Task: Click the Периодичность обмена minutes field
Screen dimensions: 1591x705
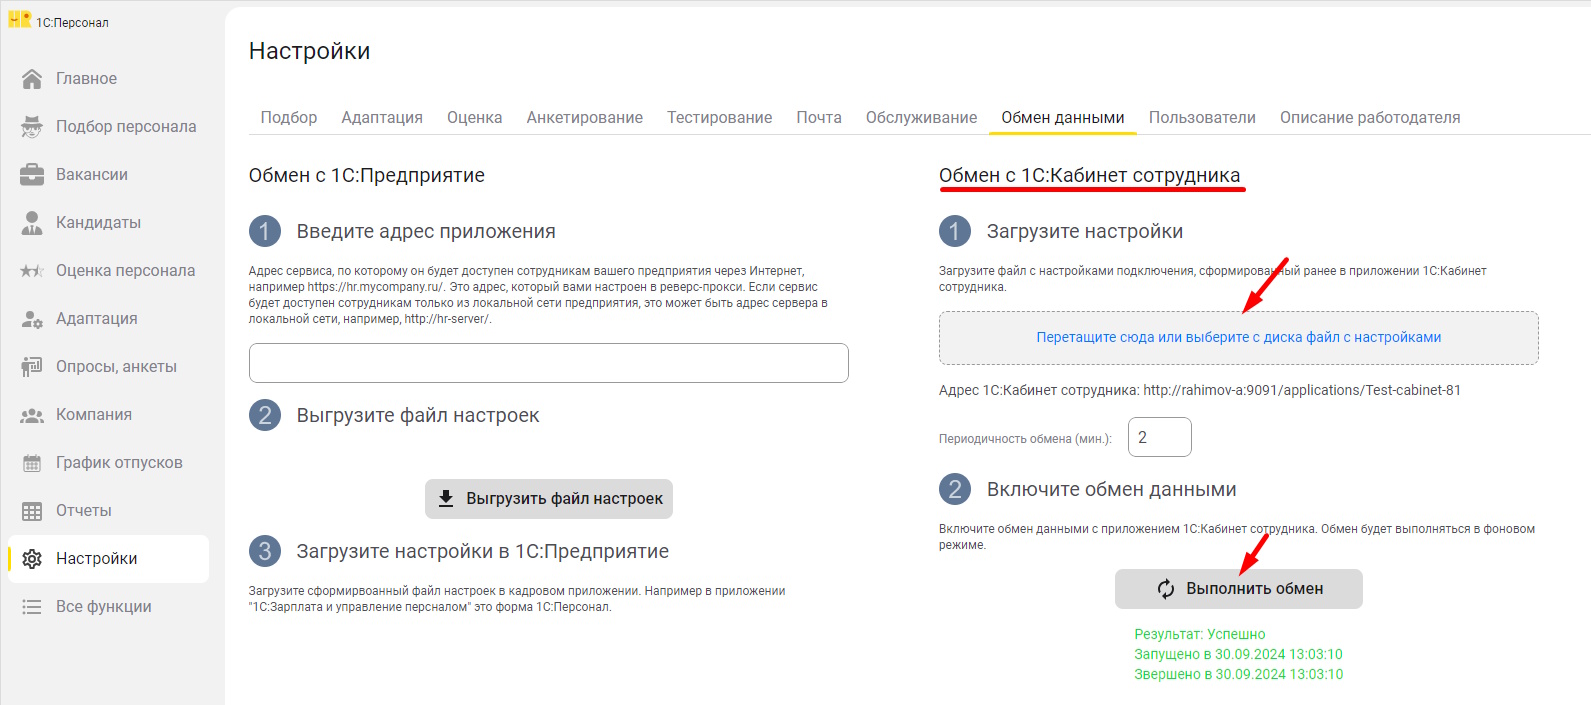Action: 1160,437
